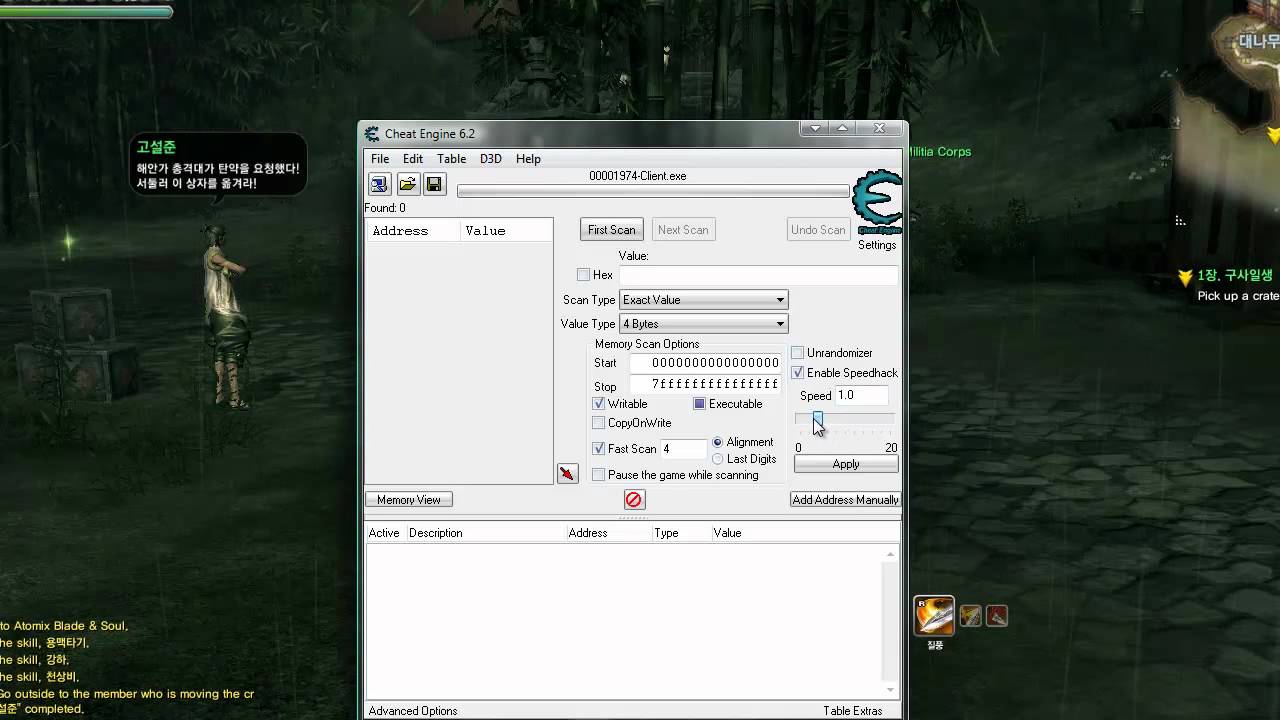Viewport: 1280px width, 720px height.
Task: Click the address table scrollbar up arrow
Action: click(891, 554)
